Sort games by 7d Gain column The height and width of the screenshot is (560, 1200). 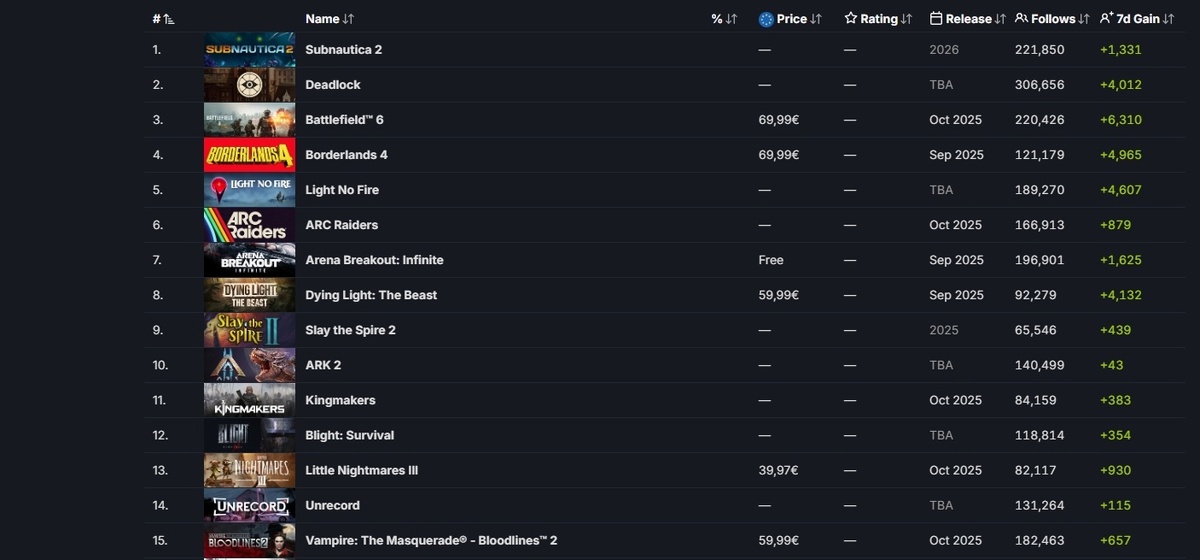click(x=1136, y=19)
